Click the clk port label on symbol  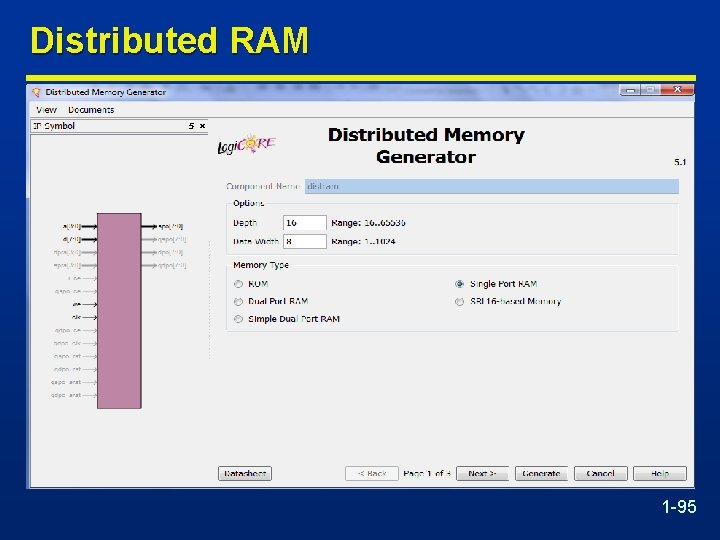pyautogui.click(x=76, y=317)
